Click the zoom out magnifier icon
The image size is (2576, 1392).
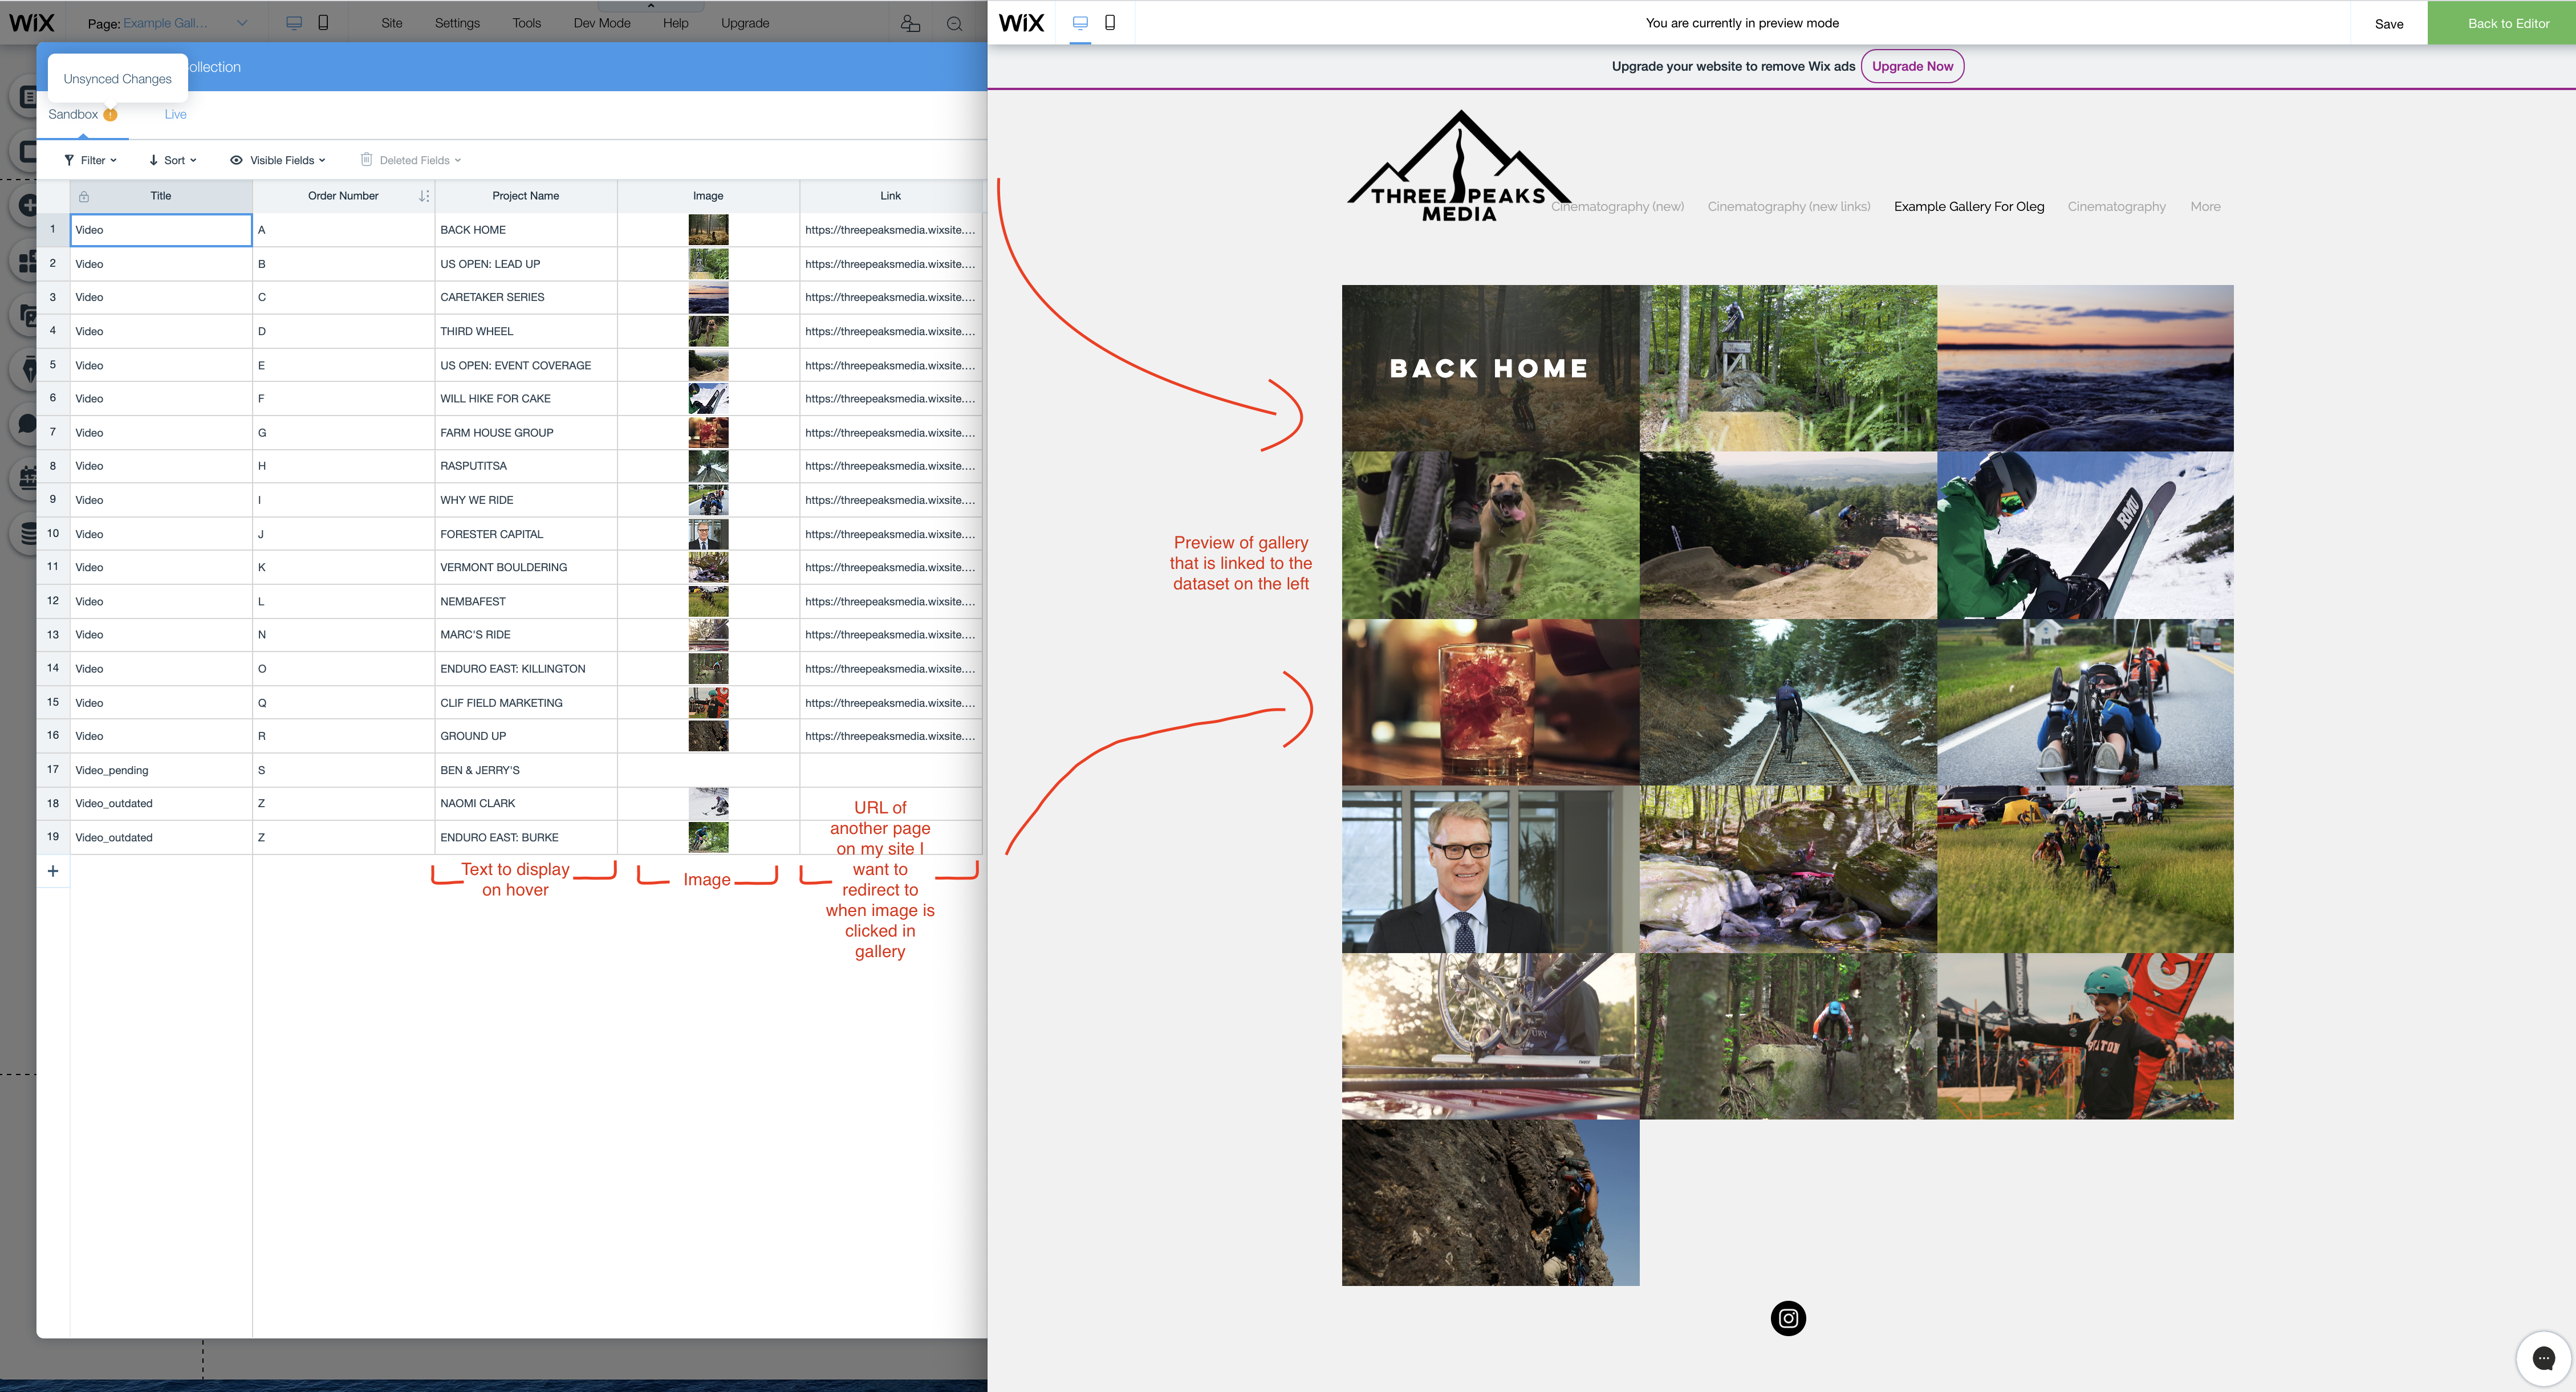[954, 24]
